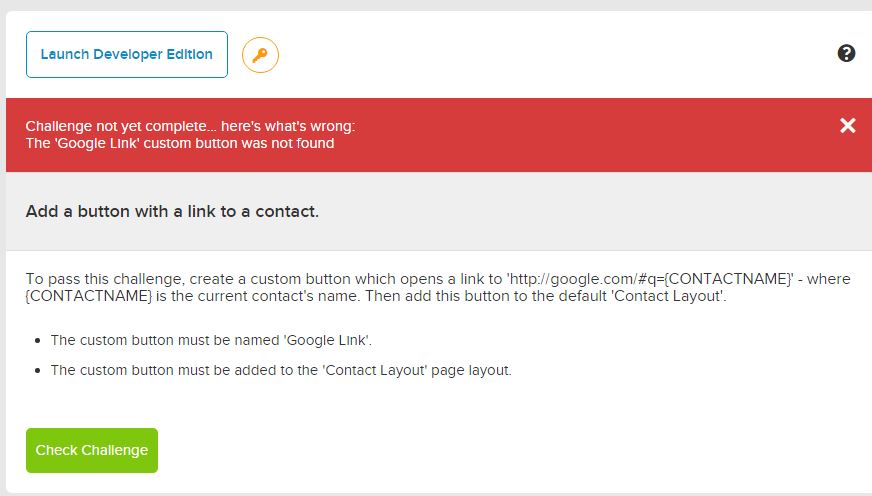The image size is (872, 496).
Task: Click the orange key icon
Action: [260, 55]
